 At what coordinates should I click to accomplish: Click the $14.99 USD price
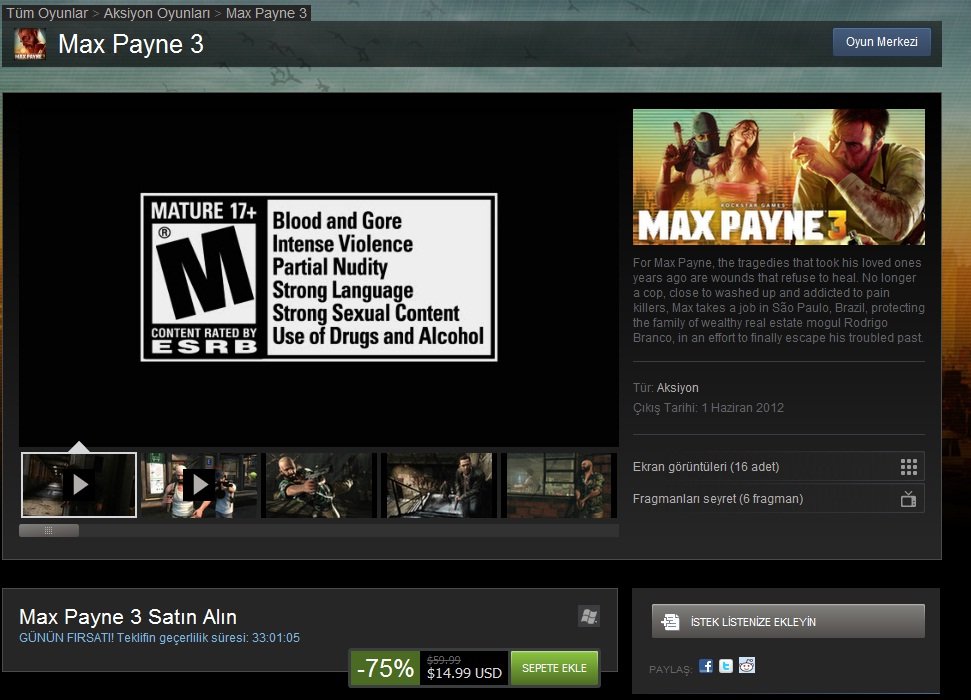[x=464, y=673]
